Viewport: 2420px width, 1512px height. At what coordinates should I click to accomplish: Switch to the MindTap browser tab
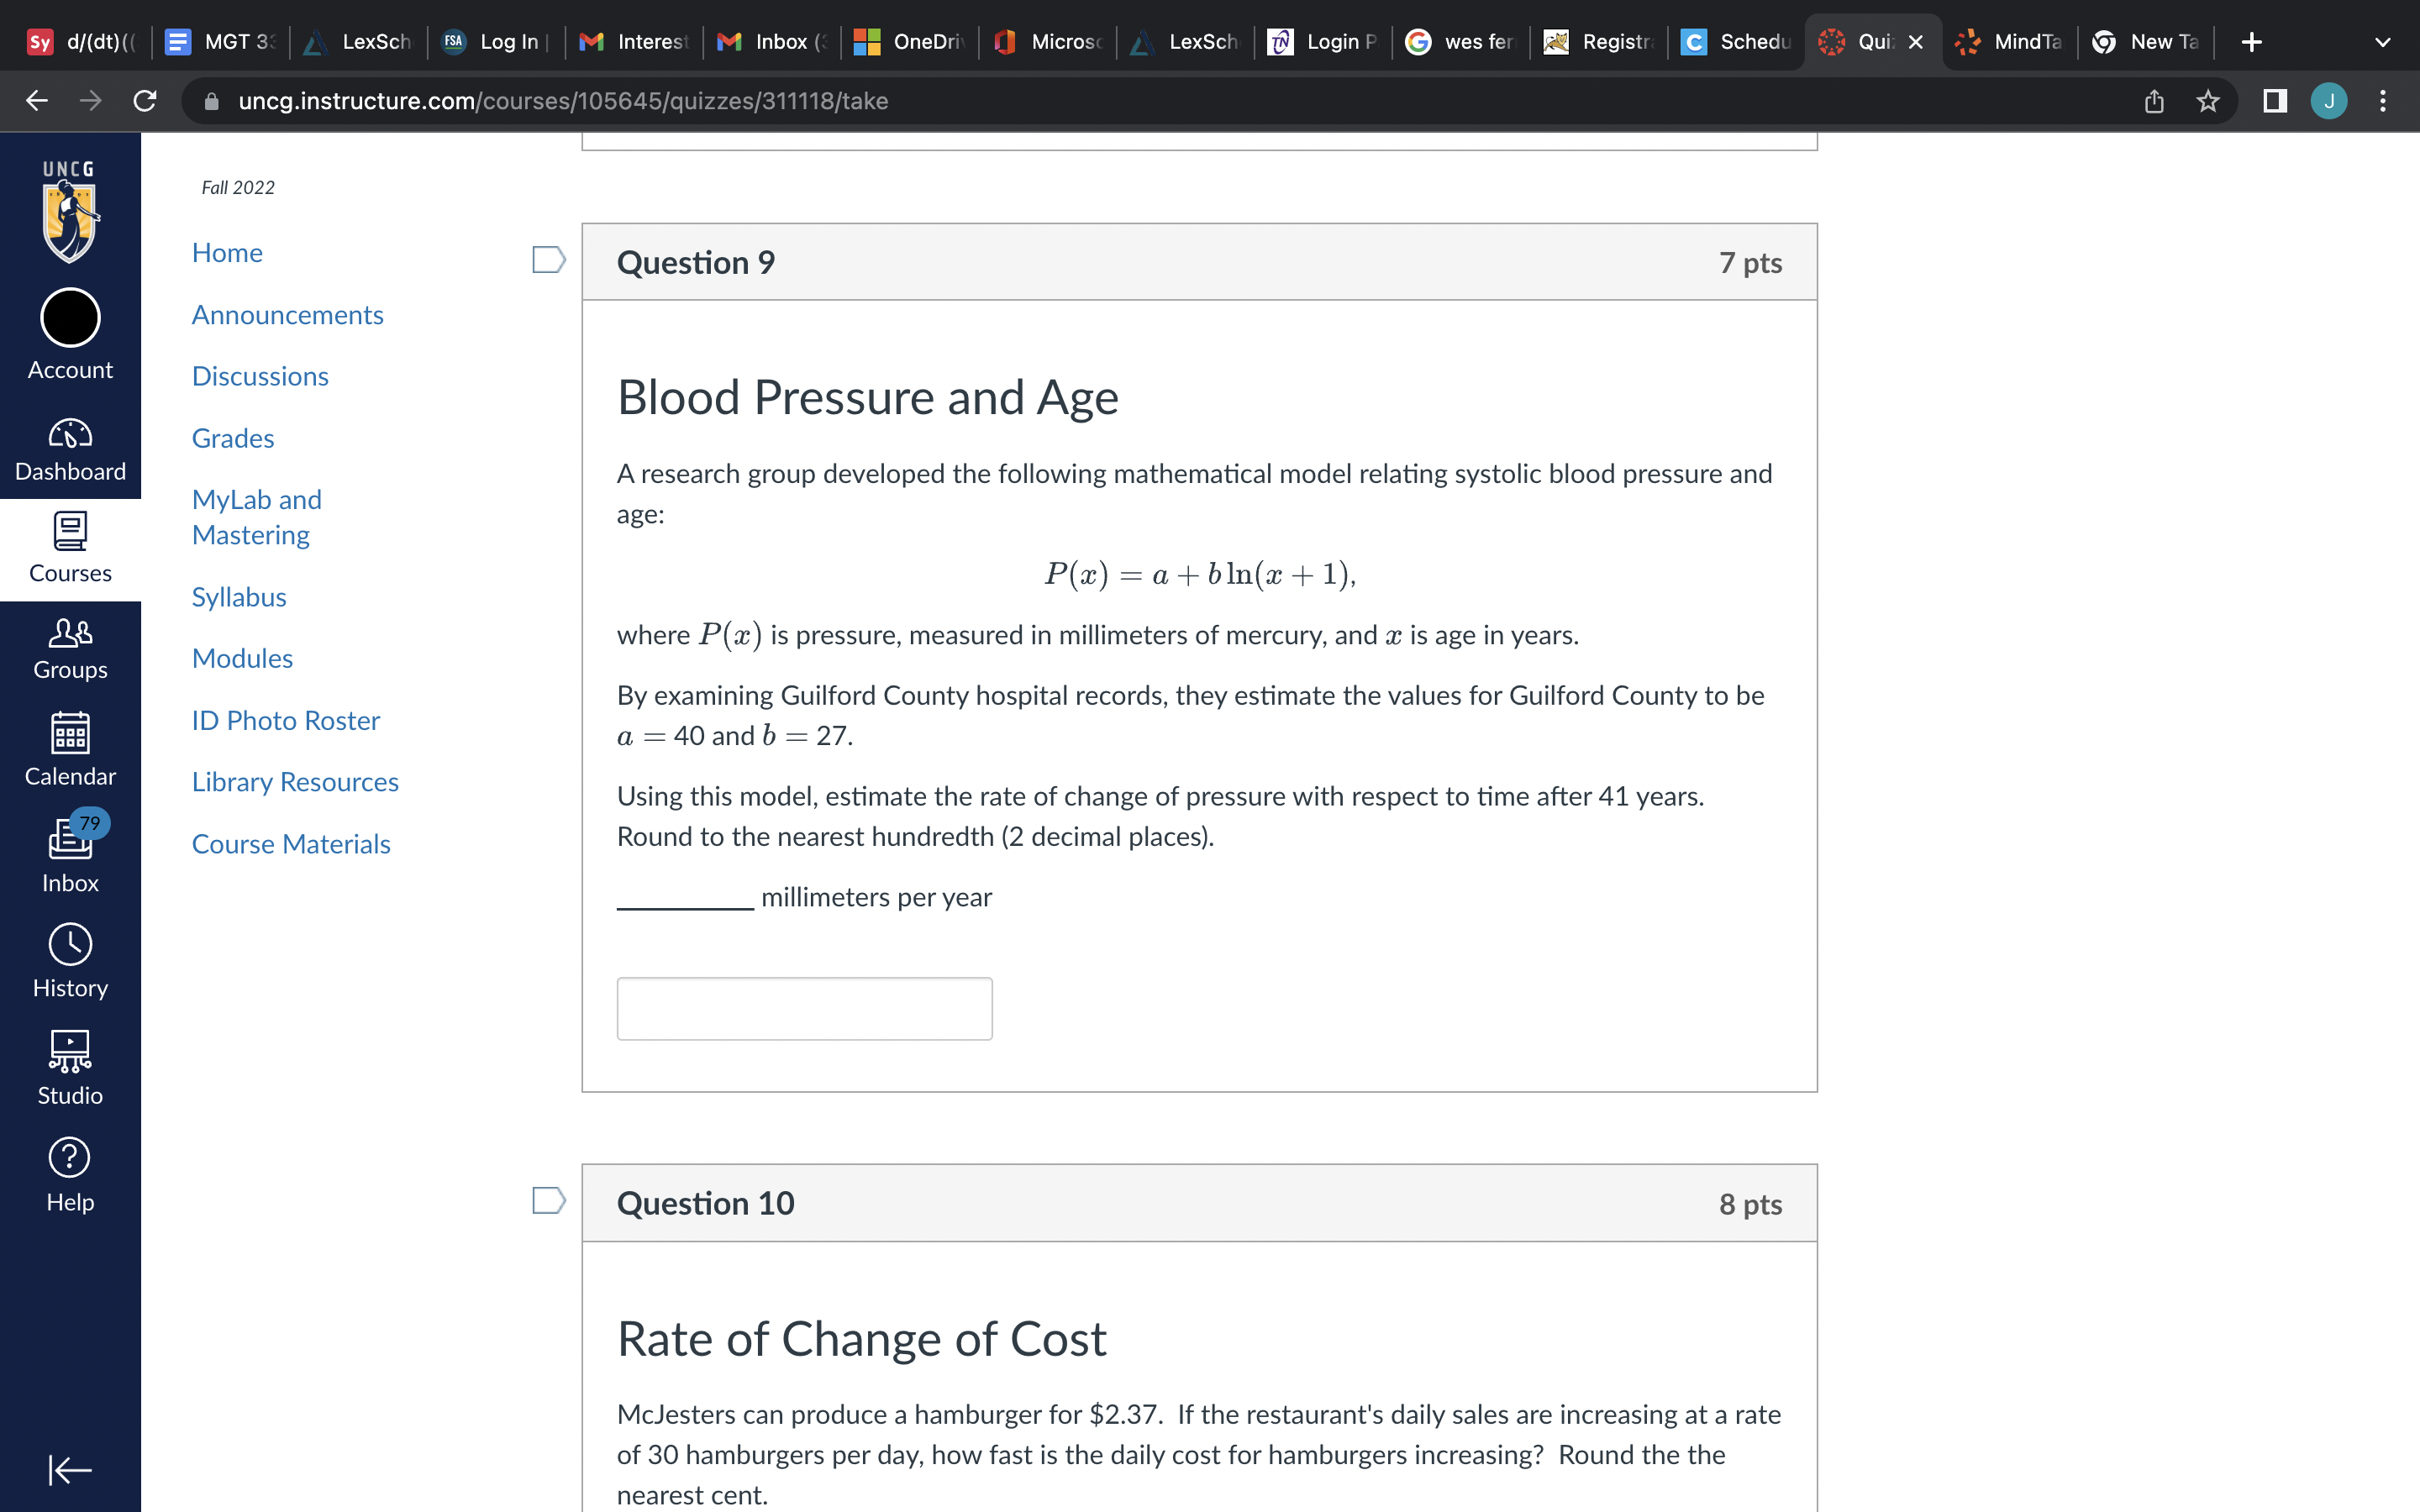2010,42
